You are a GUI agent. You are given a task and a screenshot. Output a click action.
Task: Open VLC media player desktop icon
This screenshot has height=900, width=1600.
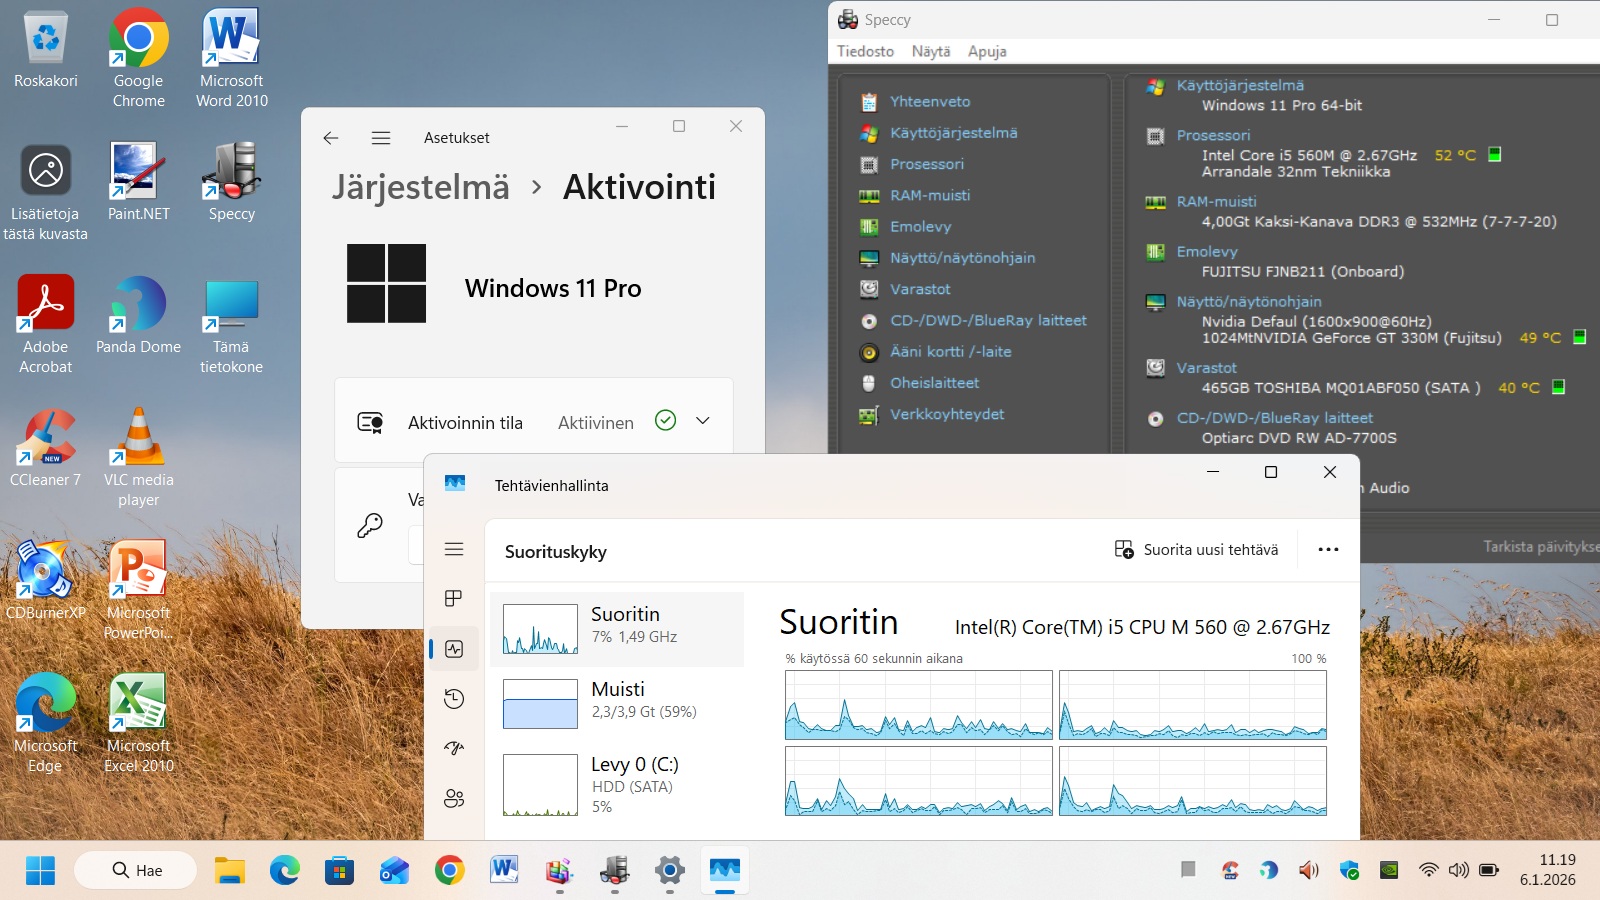tap(138, 438)
